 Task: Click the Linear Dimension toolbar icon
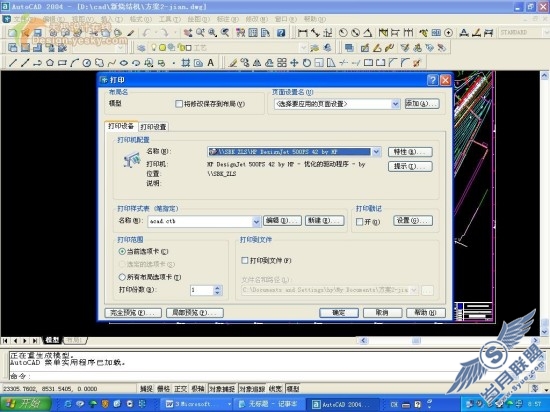[302, 33]
